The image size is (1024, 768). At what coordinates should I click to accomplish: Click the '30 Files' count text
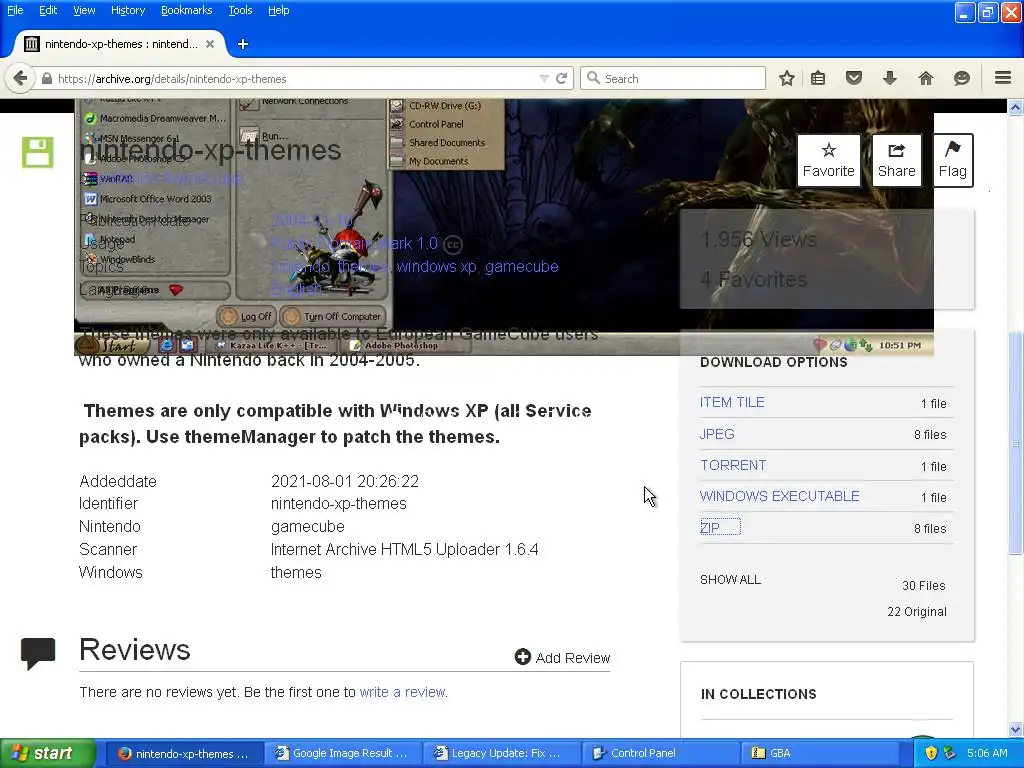click(x=923, y=586)
